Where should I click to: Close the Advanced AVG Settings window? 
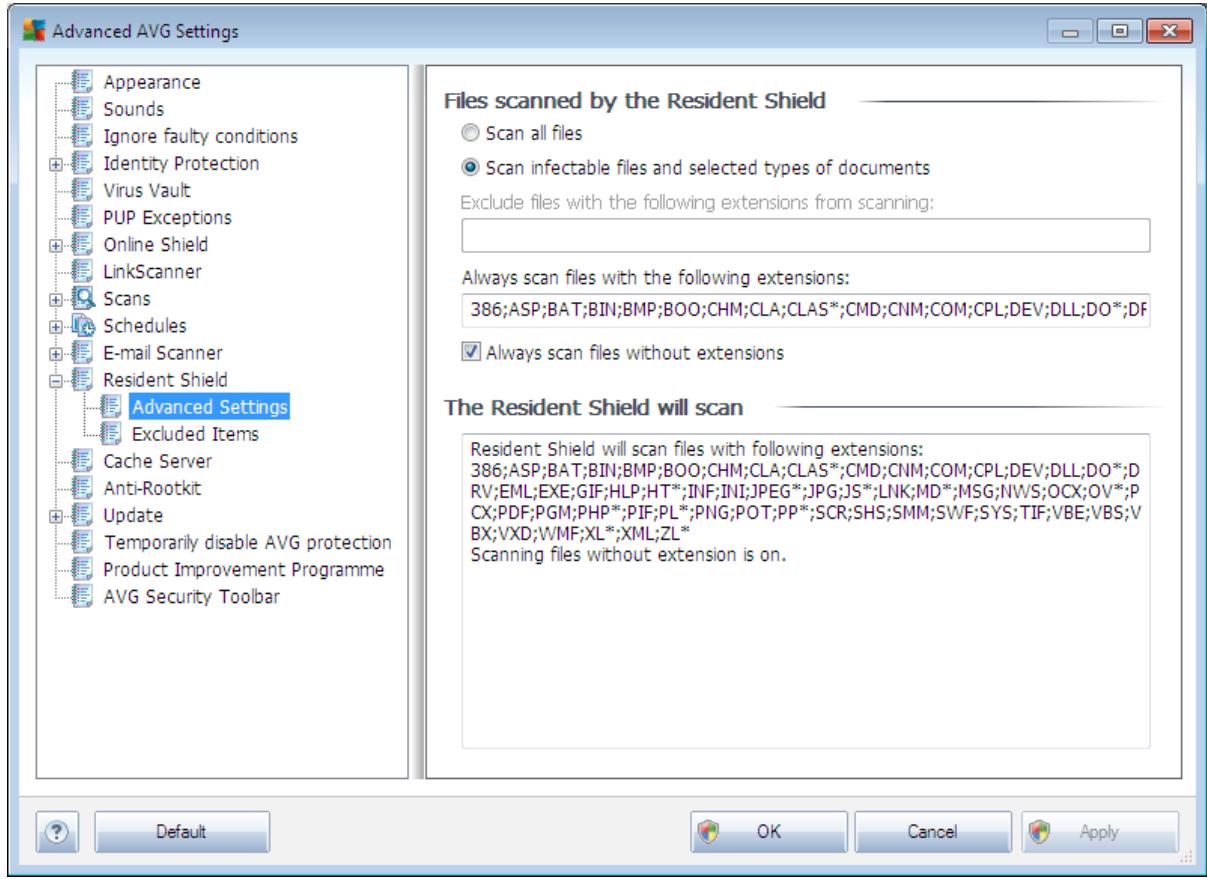coord(1168,31)
